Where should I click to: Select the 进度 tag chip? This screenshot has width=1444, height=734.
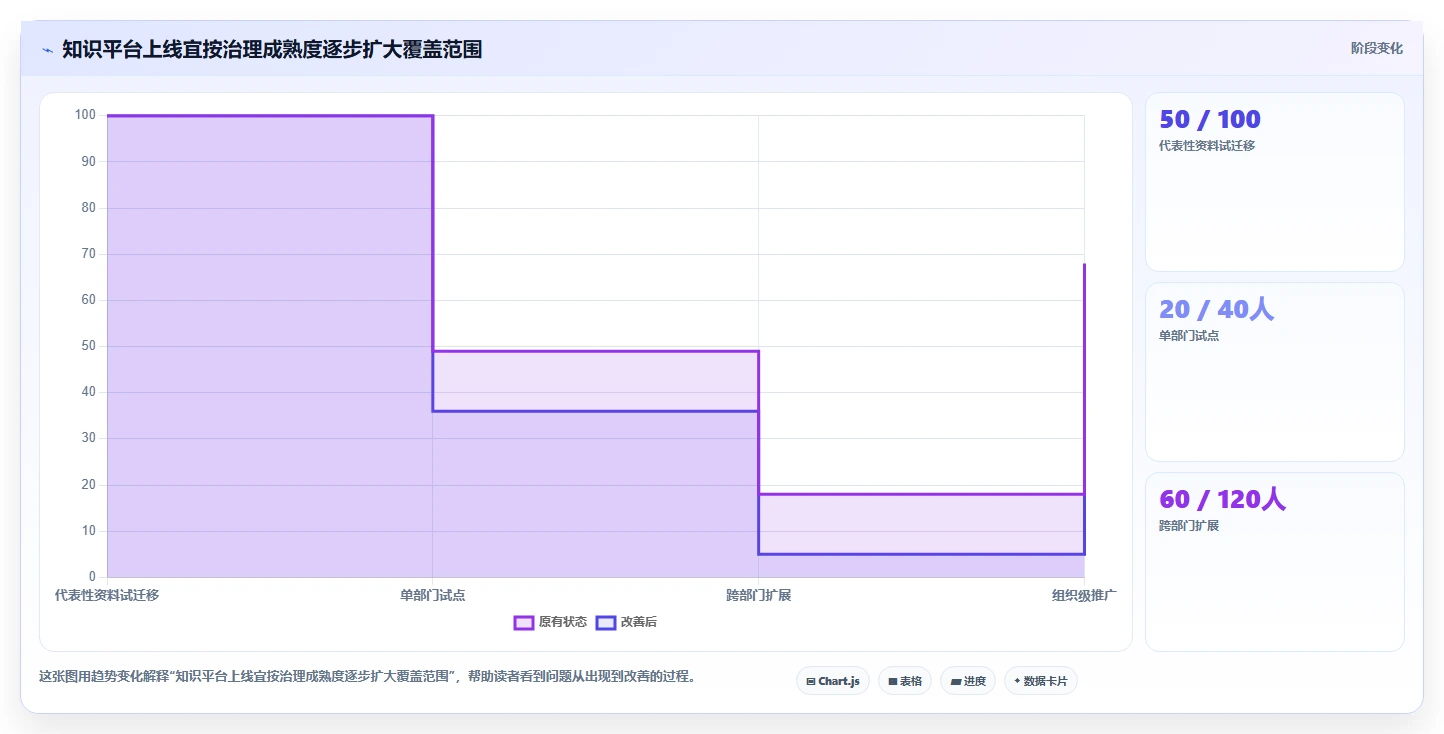pyautogui.click(x=968, y=681)
